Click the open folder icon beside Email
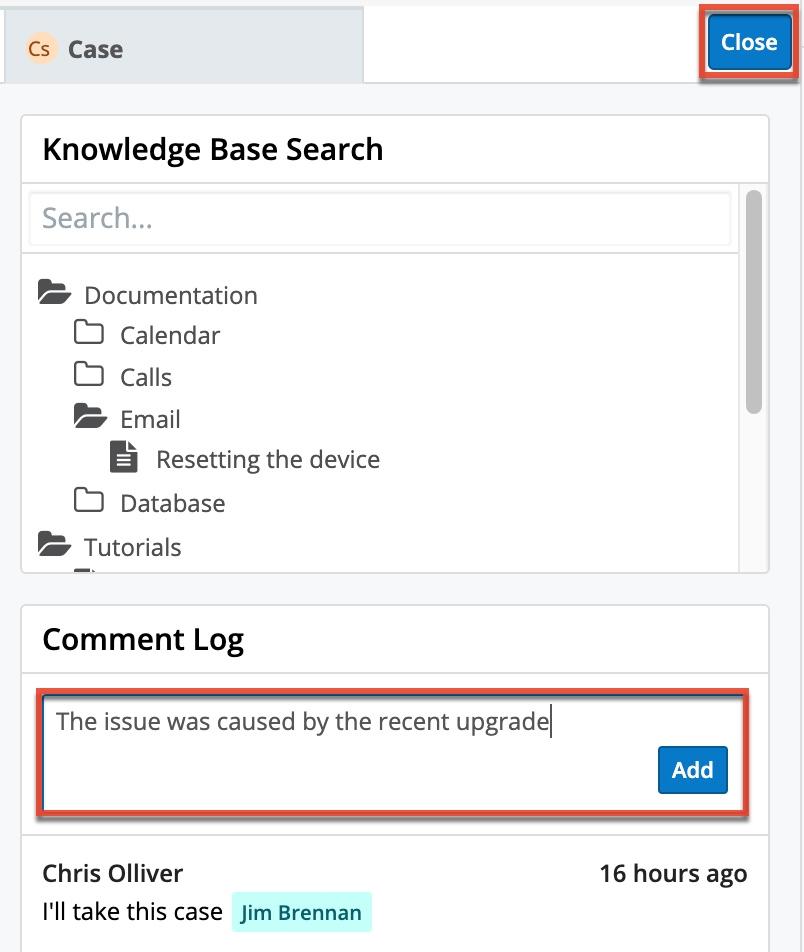 89,416
